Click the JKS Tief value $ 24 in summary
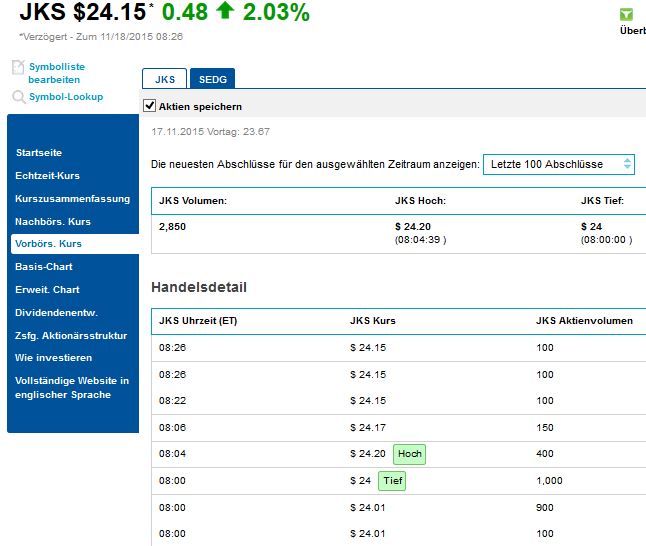This screenshot has height=546, width=646. click(591, 227)
